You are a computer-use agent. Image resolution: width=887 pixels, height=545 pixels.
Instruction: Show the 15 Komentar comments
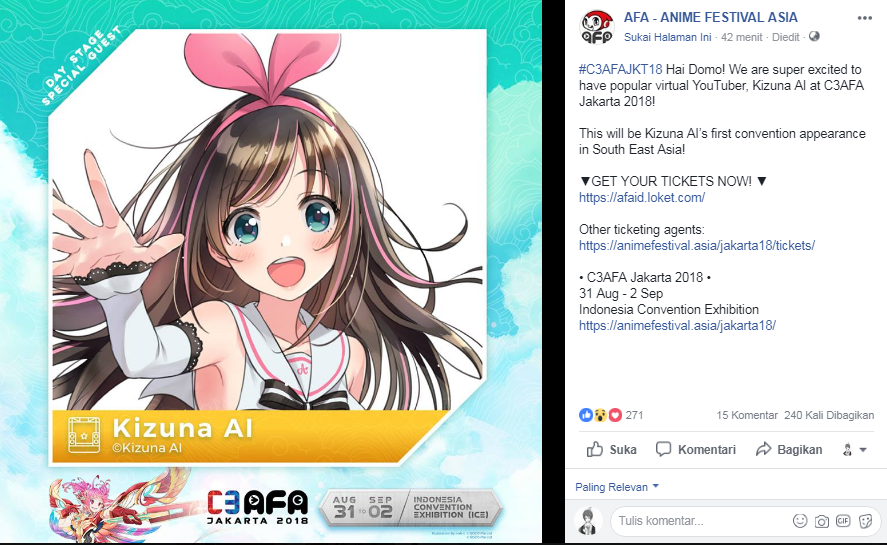747,415
